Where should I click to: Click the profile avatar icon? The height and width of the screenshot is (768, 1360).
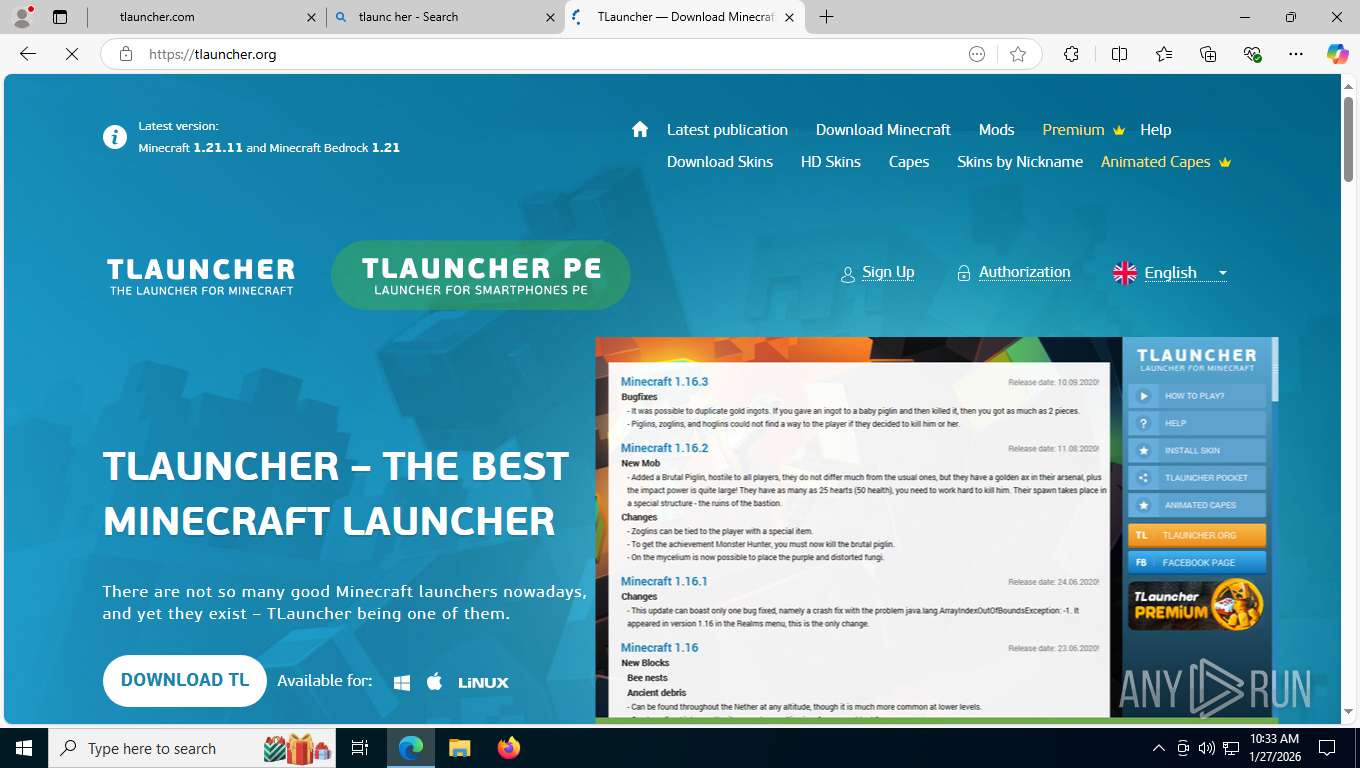(21, 17)
